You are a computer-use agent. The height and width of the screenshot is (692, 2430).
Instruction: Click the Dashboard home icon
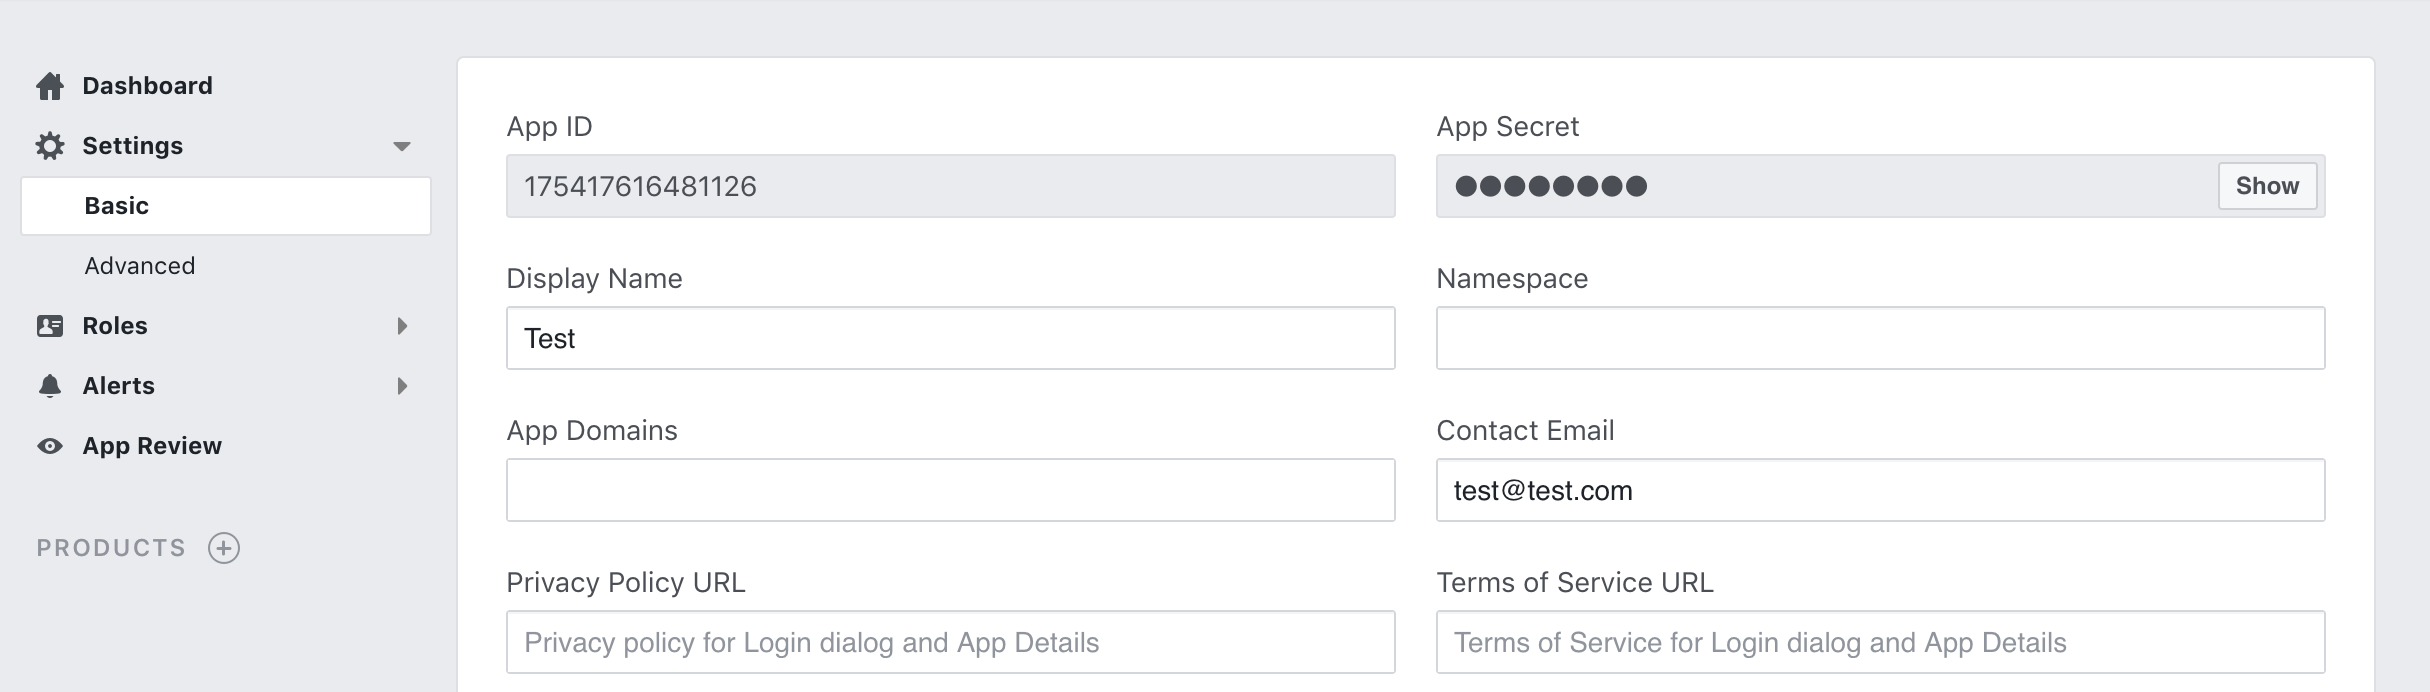click(50, 86)
